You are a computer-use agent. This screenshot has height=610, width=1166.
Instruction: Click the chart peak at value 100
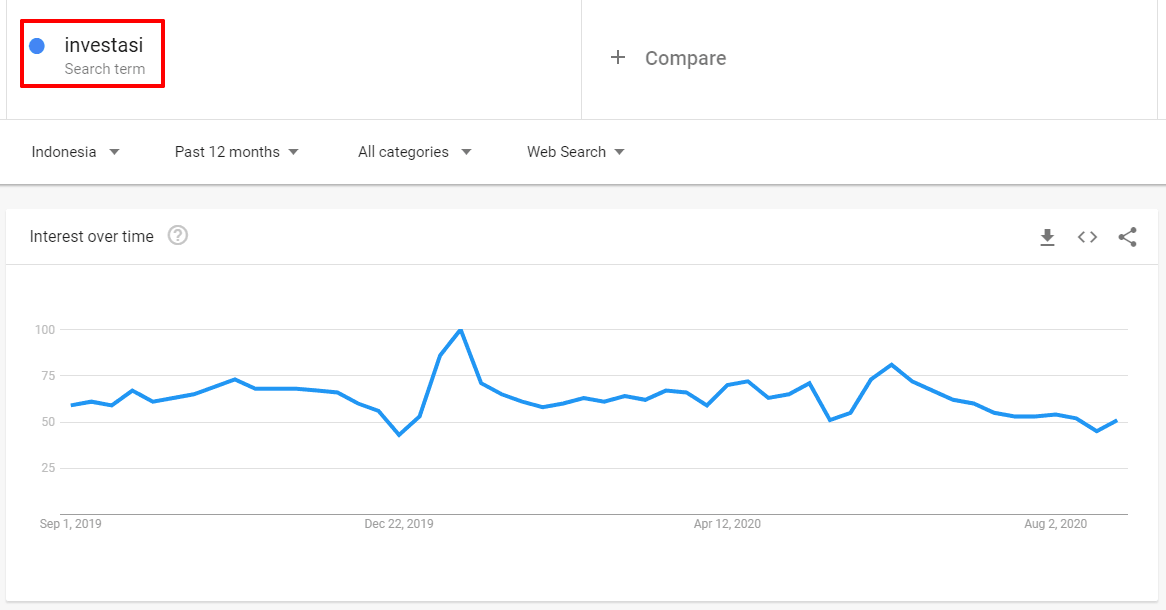[460, 330]
